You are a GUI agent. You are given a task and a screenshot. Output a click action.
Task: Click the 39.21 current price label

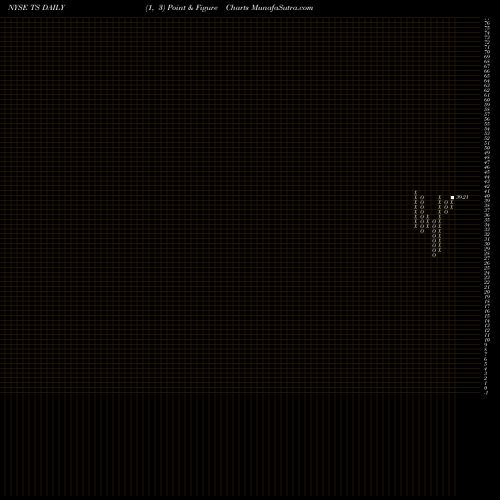point(462,197)
